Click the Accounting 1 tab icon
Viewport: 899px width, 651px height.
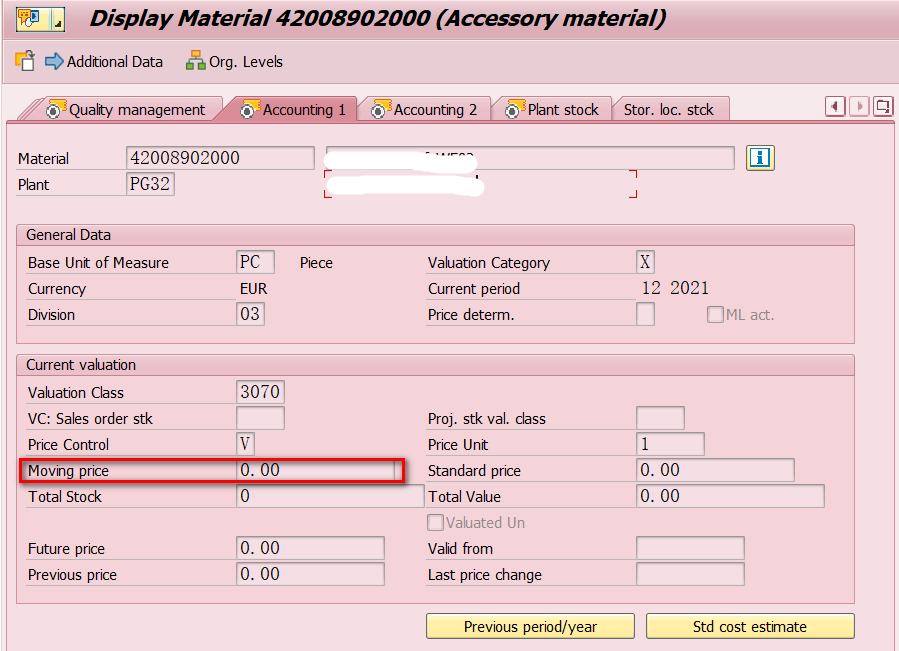click(249, 108)
